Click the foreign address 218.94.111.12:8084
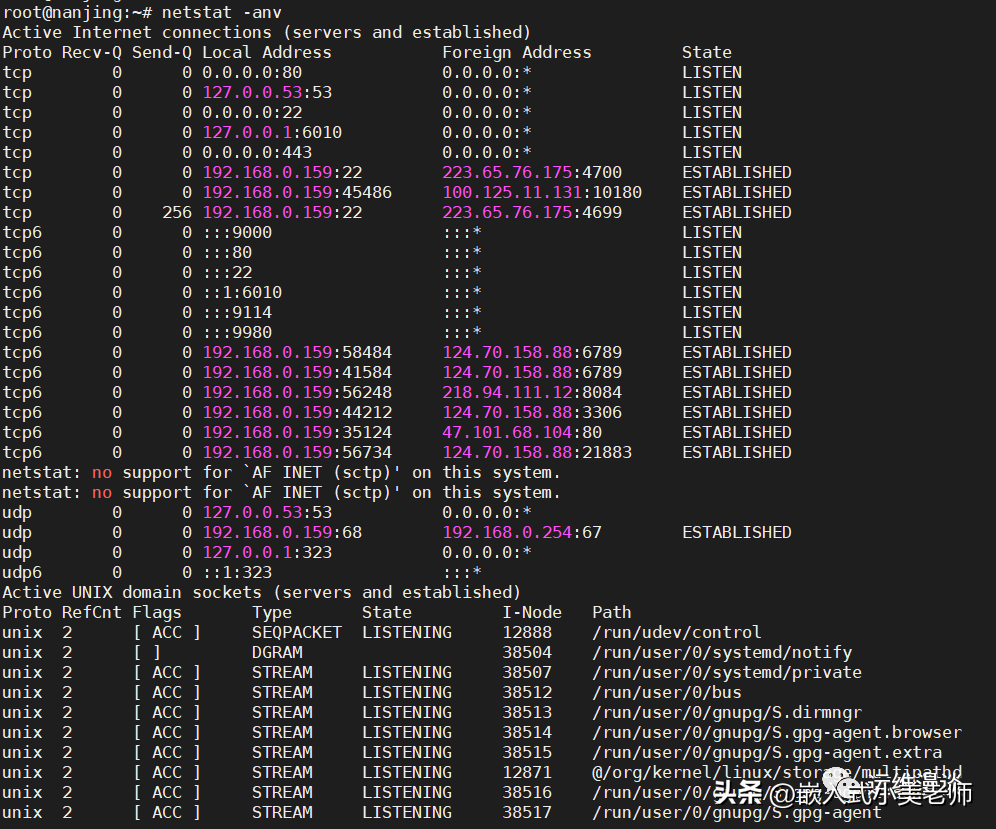Image resolution: width=996 pixels, height=829 pixels. (x=532, y=392)
